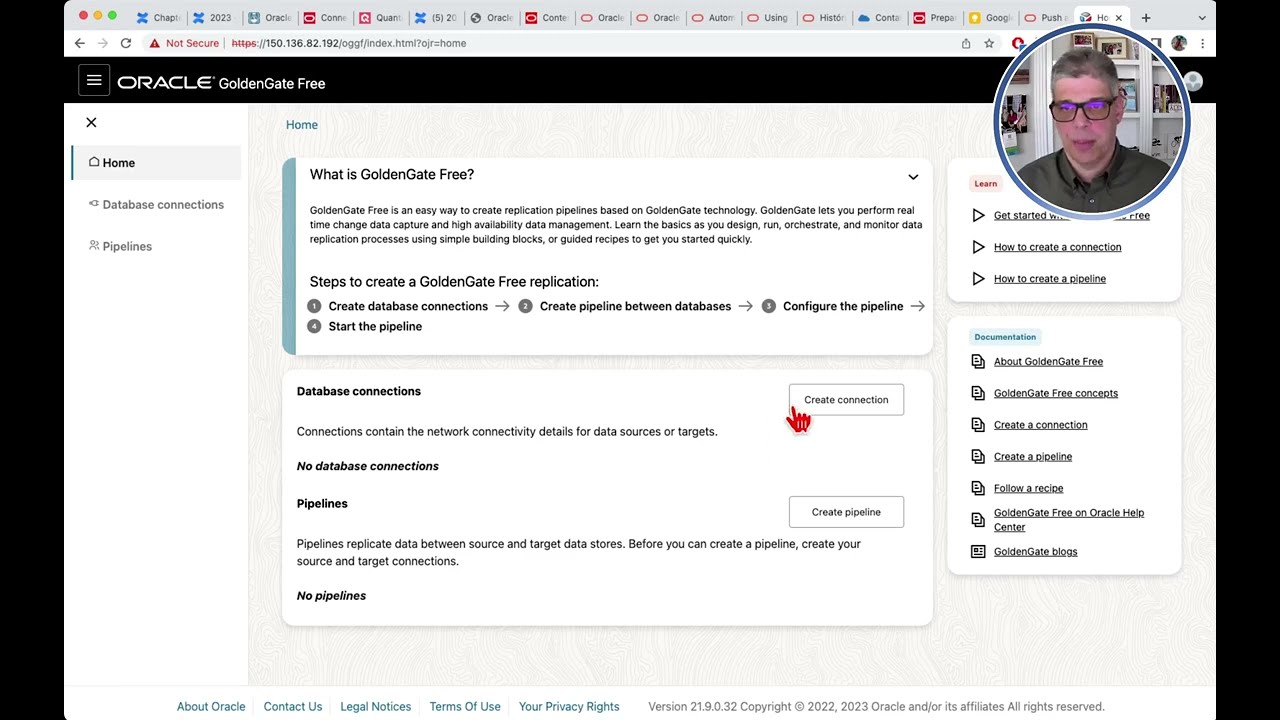Open the hamburger navigation menu
1280x720 pixels.
coord(94,82)
